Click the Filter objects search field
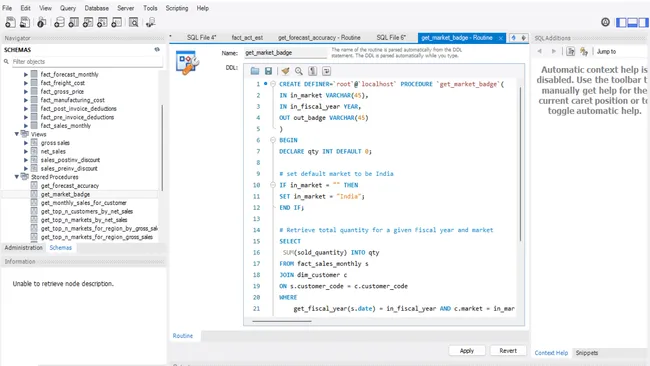 [87, 62]
